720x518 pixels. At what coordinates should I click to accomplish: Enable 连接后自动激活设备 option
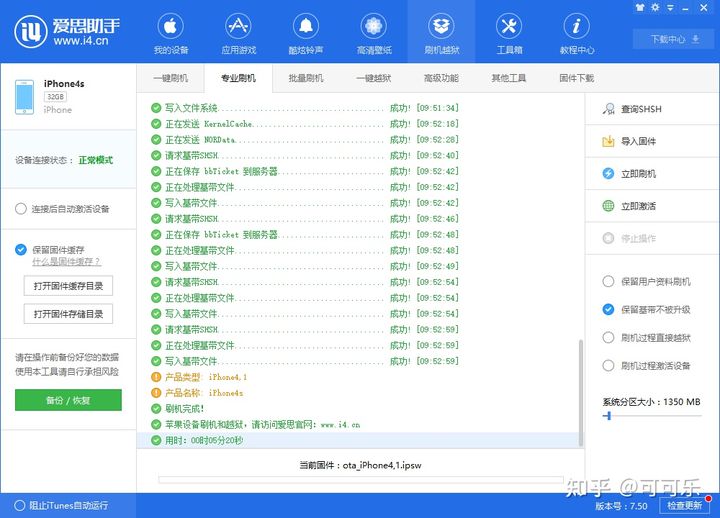pyautogui.click(x=21, y=209)
